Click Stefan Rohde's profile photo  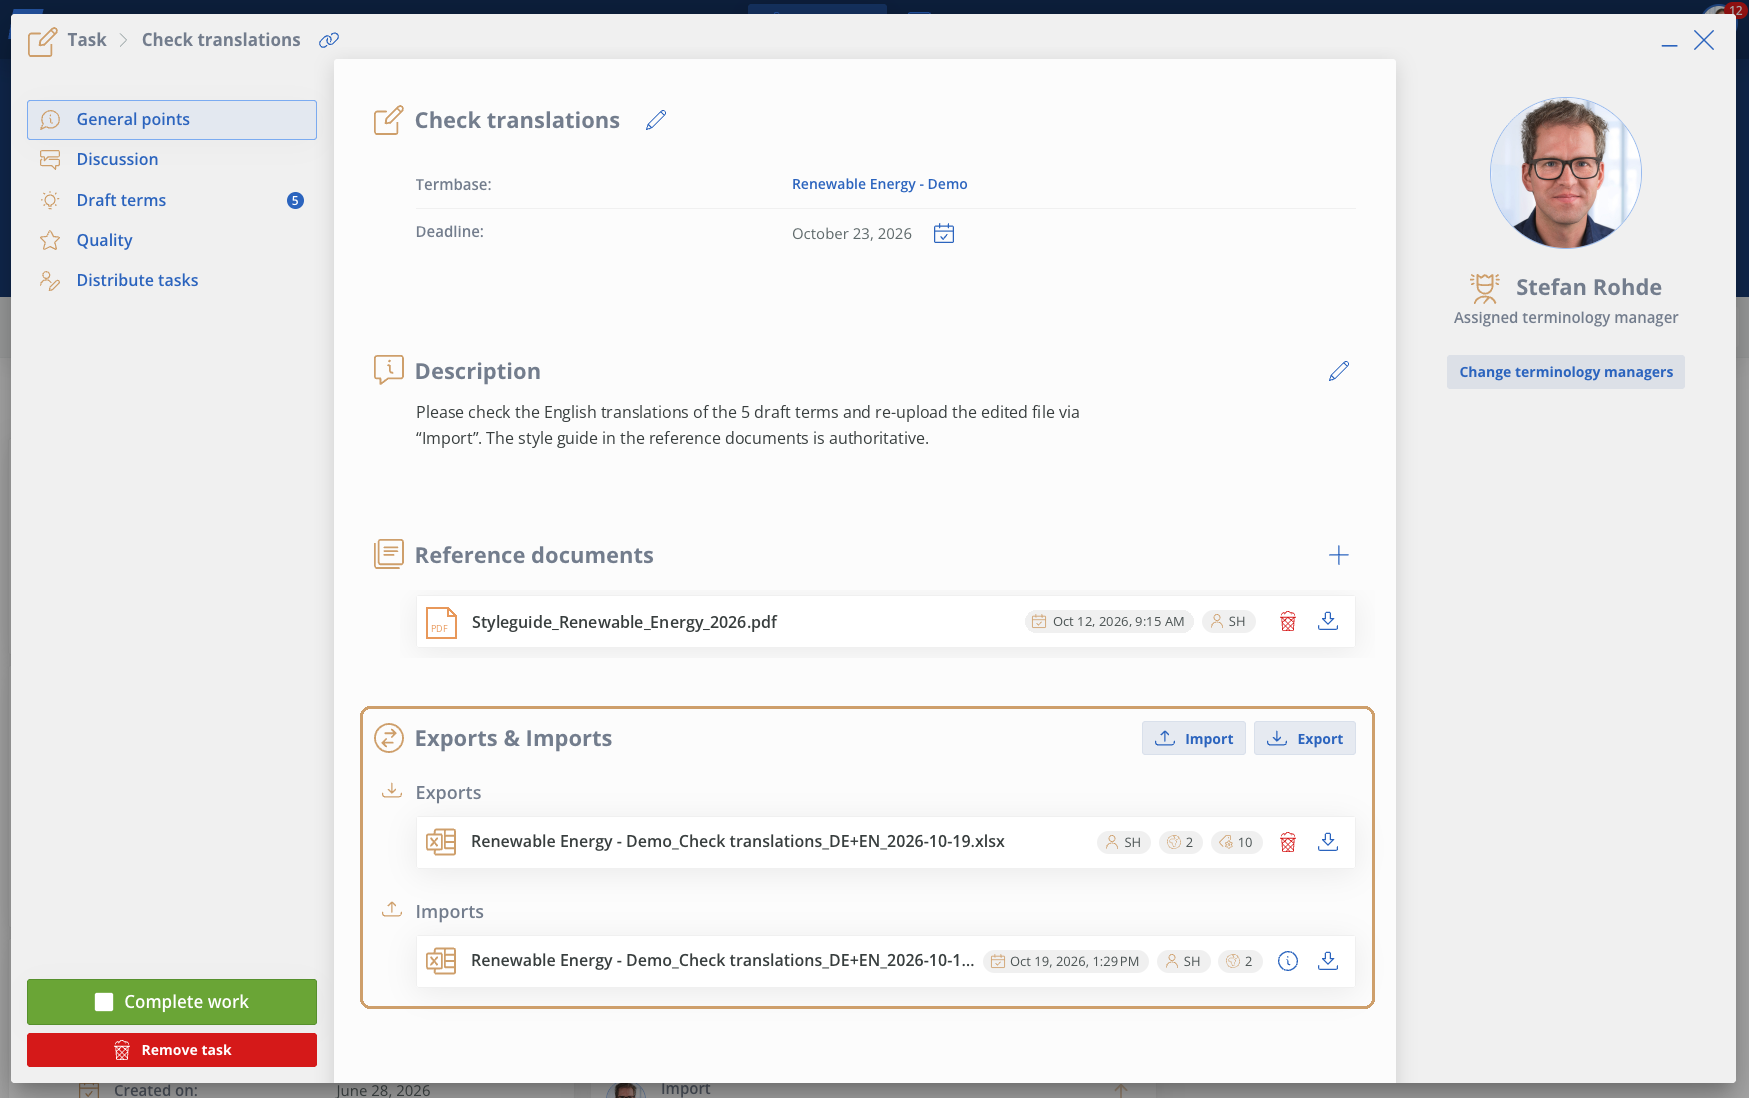[1566, 173]
